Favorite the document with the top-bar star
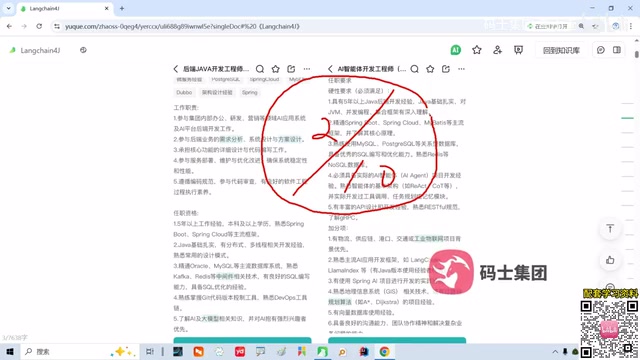The height and width of the screenshot is (360, 640). 476,50
